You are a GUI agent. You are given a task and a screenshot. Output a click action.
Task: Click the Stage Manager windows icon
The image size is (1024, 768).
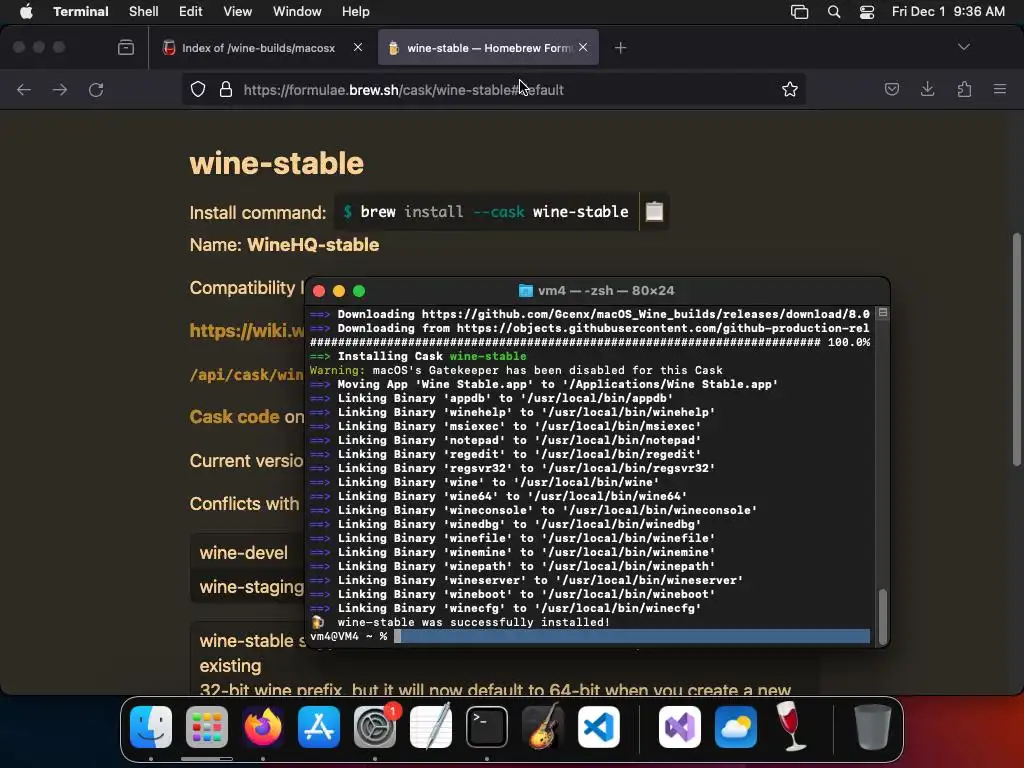click(x=799, y=12)
